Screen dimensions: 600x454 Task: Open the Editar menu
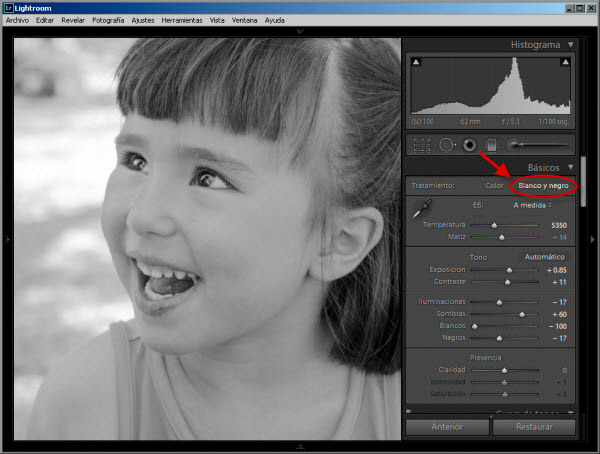45,20
